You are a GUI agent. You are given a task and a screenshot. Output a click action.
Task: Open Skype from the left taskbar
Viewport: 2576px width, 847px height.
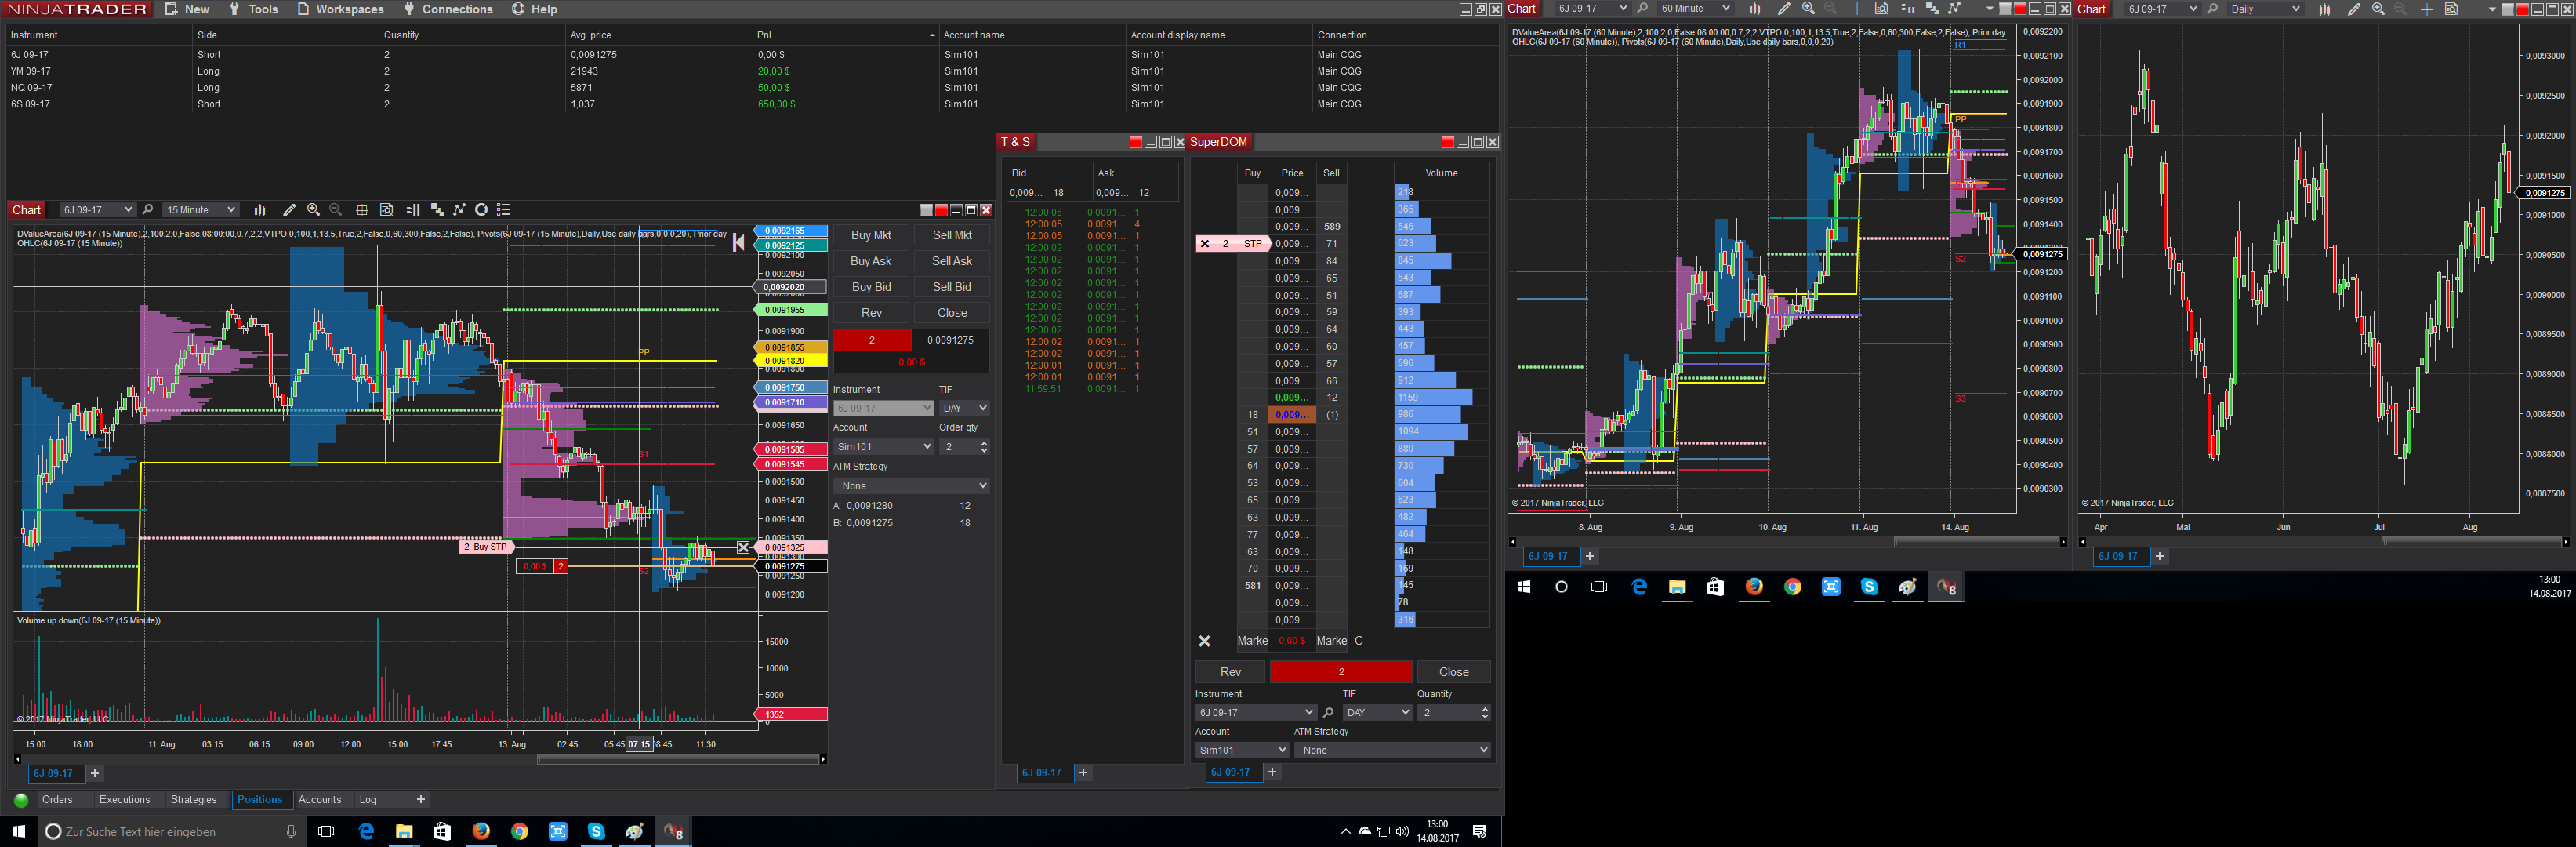click(x=596, y=831)
